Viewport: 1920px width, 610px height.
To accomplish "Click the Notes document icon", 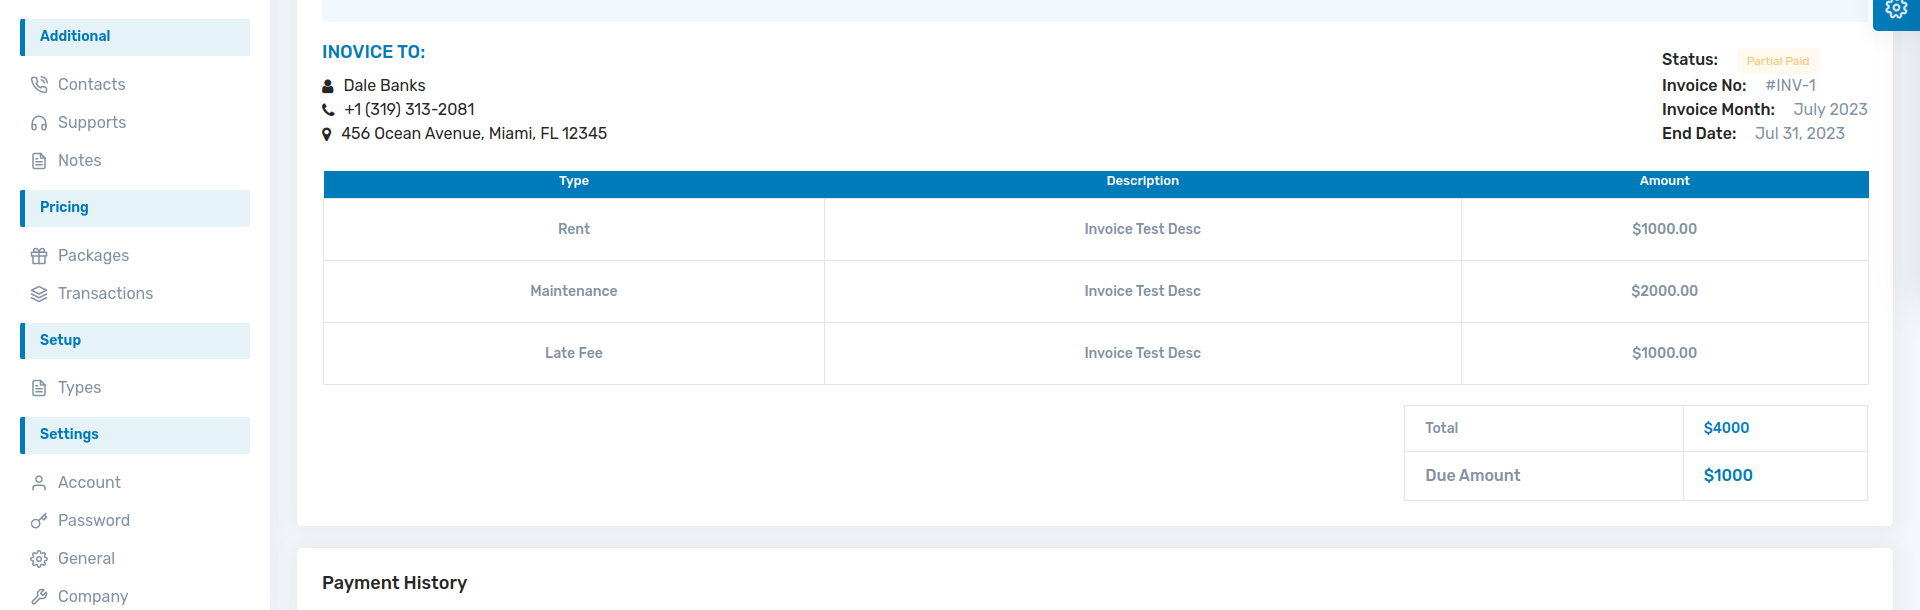I will [39, 161].
